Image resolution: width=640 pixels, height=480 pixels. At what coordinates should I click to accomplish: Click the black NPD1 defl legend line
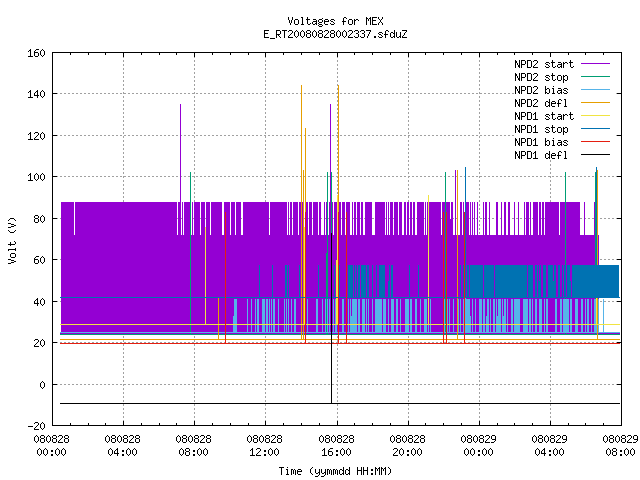click(x=595, y=155)
